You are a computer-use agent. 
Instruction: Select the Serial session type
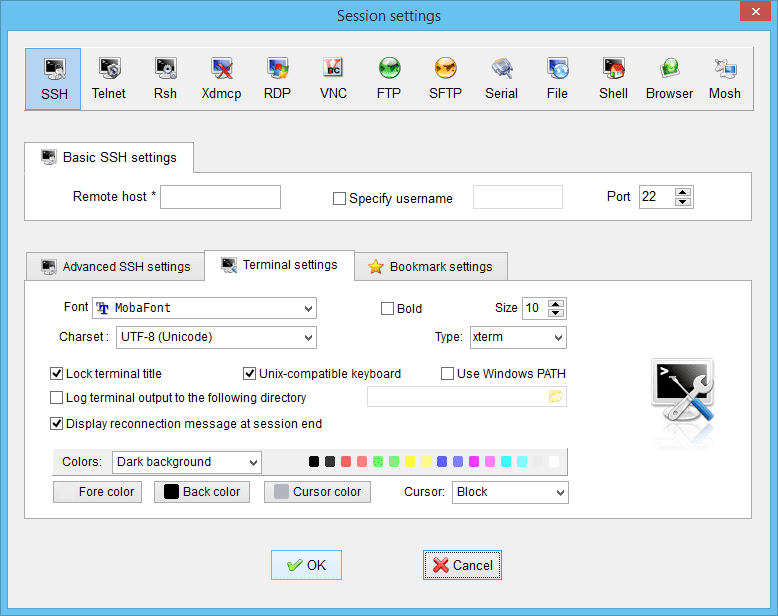501,79
